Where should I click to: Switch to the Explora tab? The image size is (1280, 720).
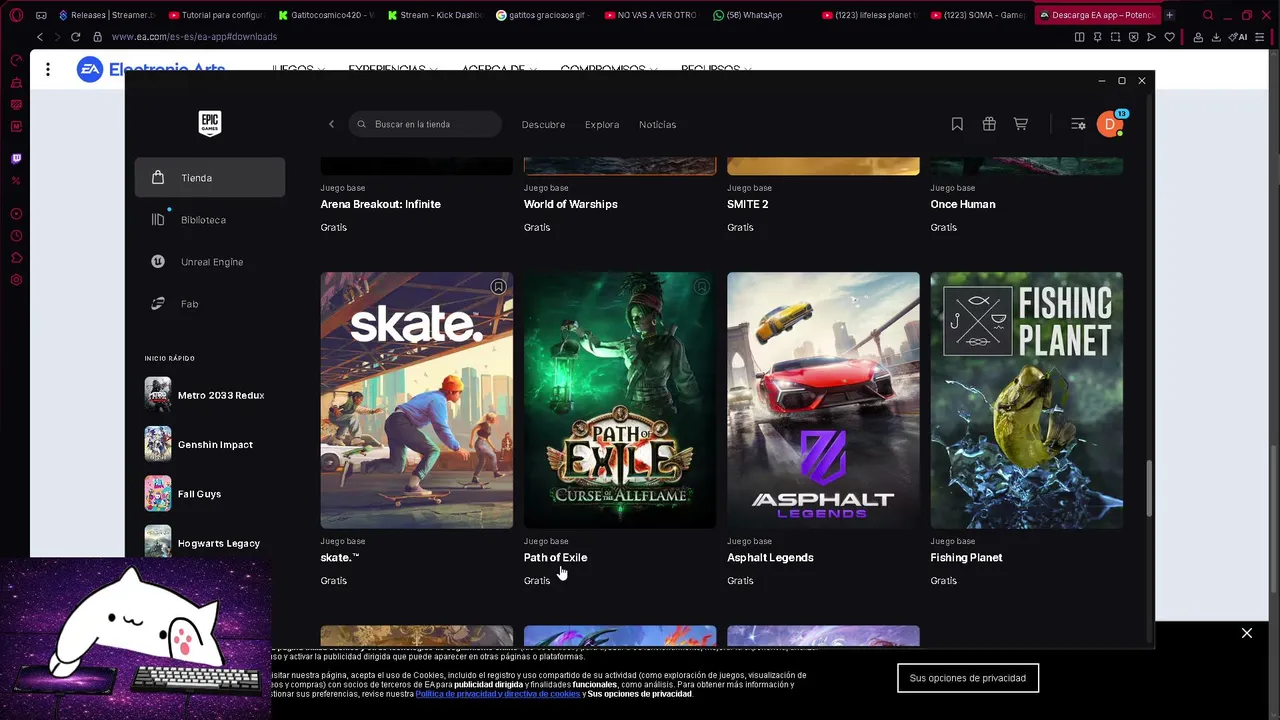pos(602,125)
